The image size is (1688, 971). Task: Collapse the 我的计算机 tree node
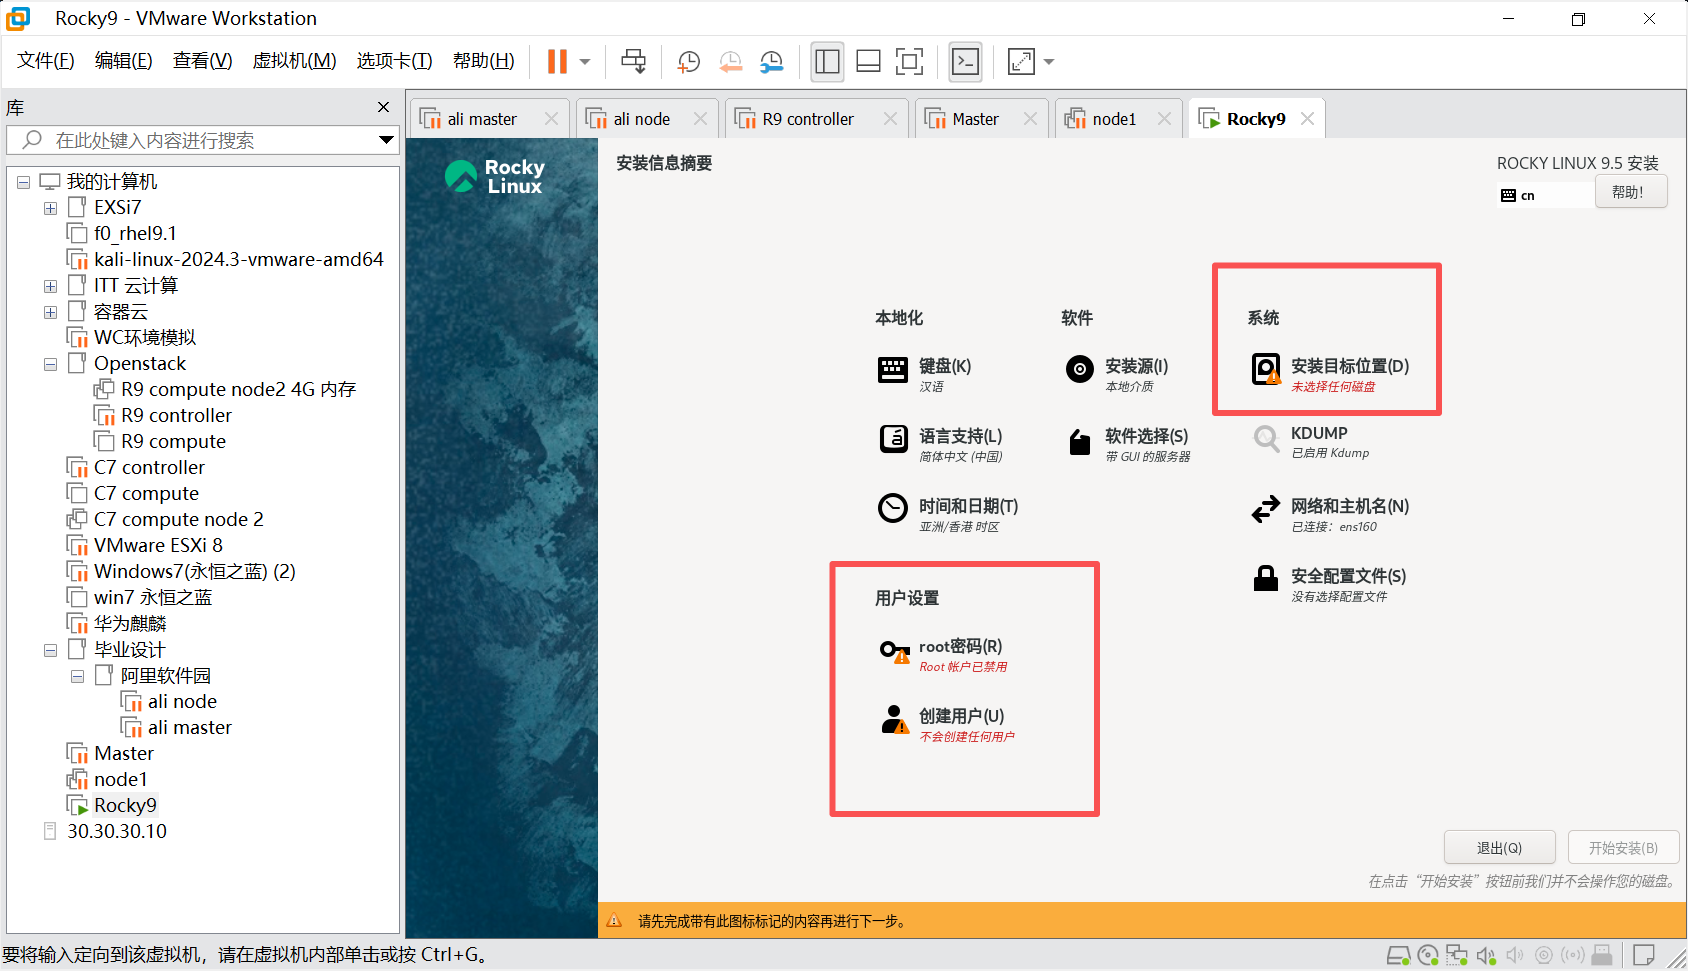(x=23, y=182)
